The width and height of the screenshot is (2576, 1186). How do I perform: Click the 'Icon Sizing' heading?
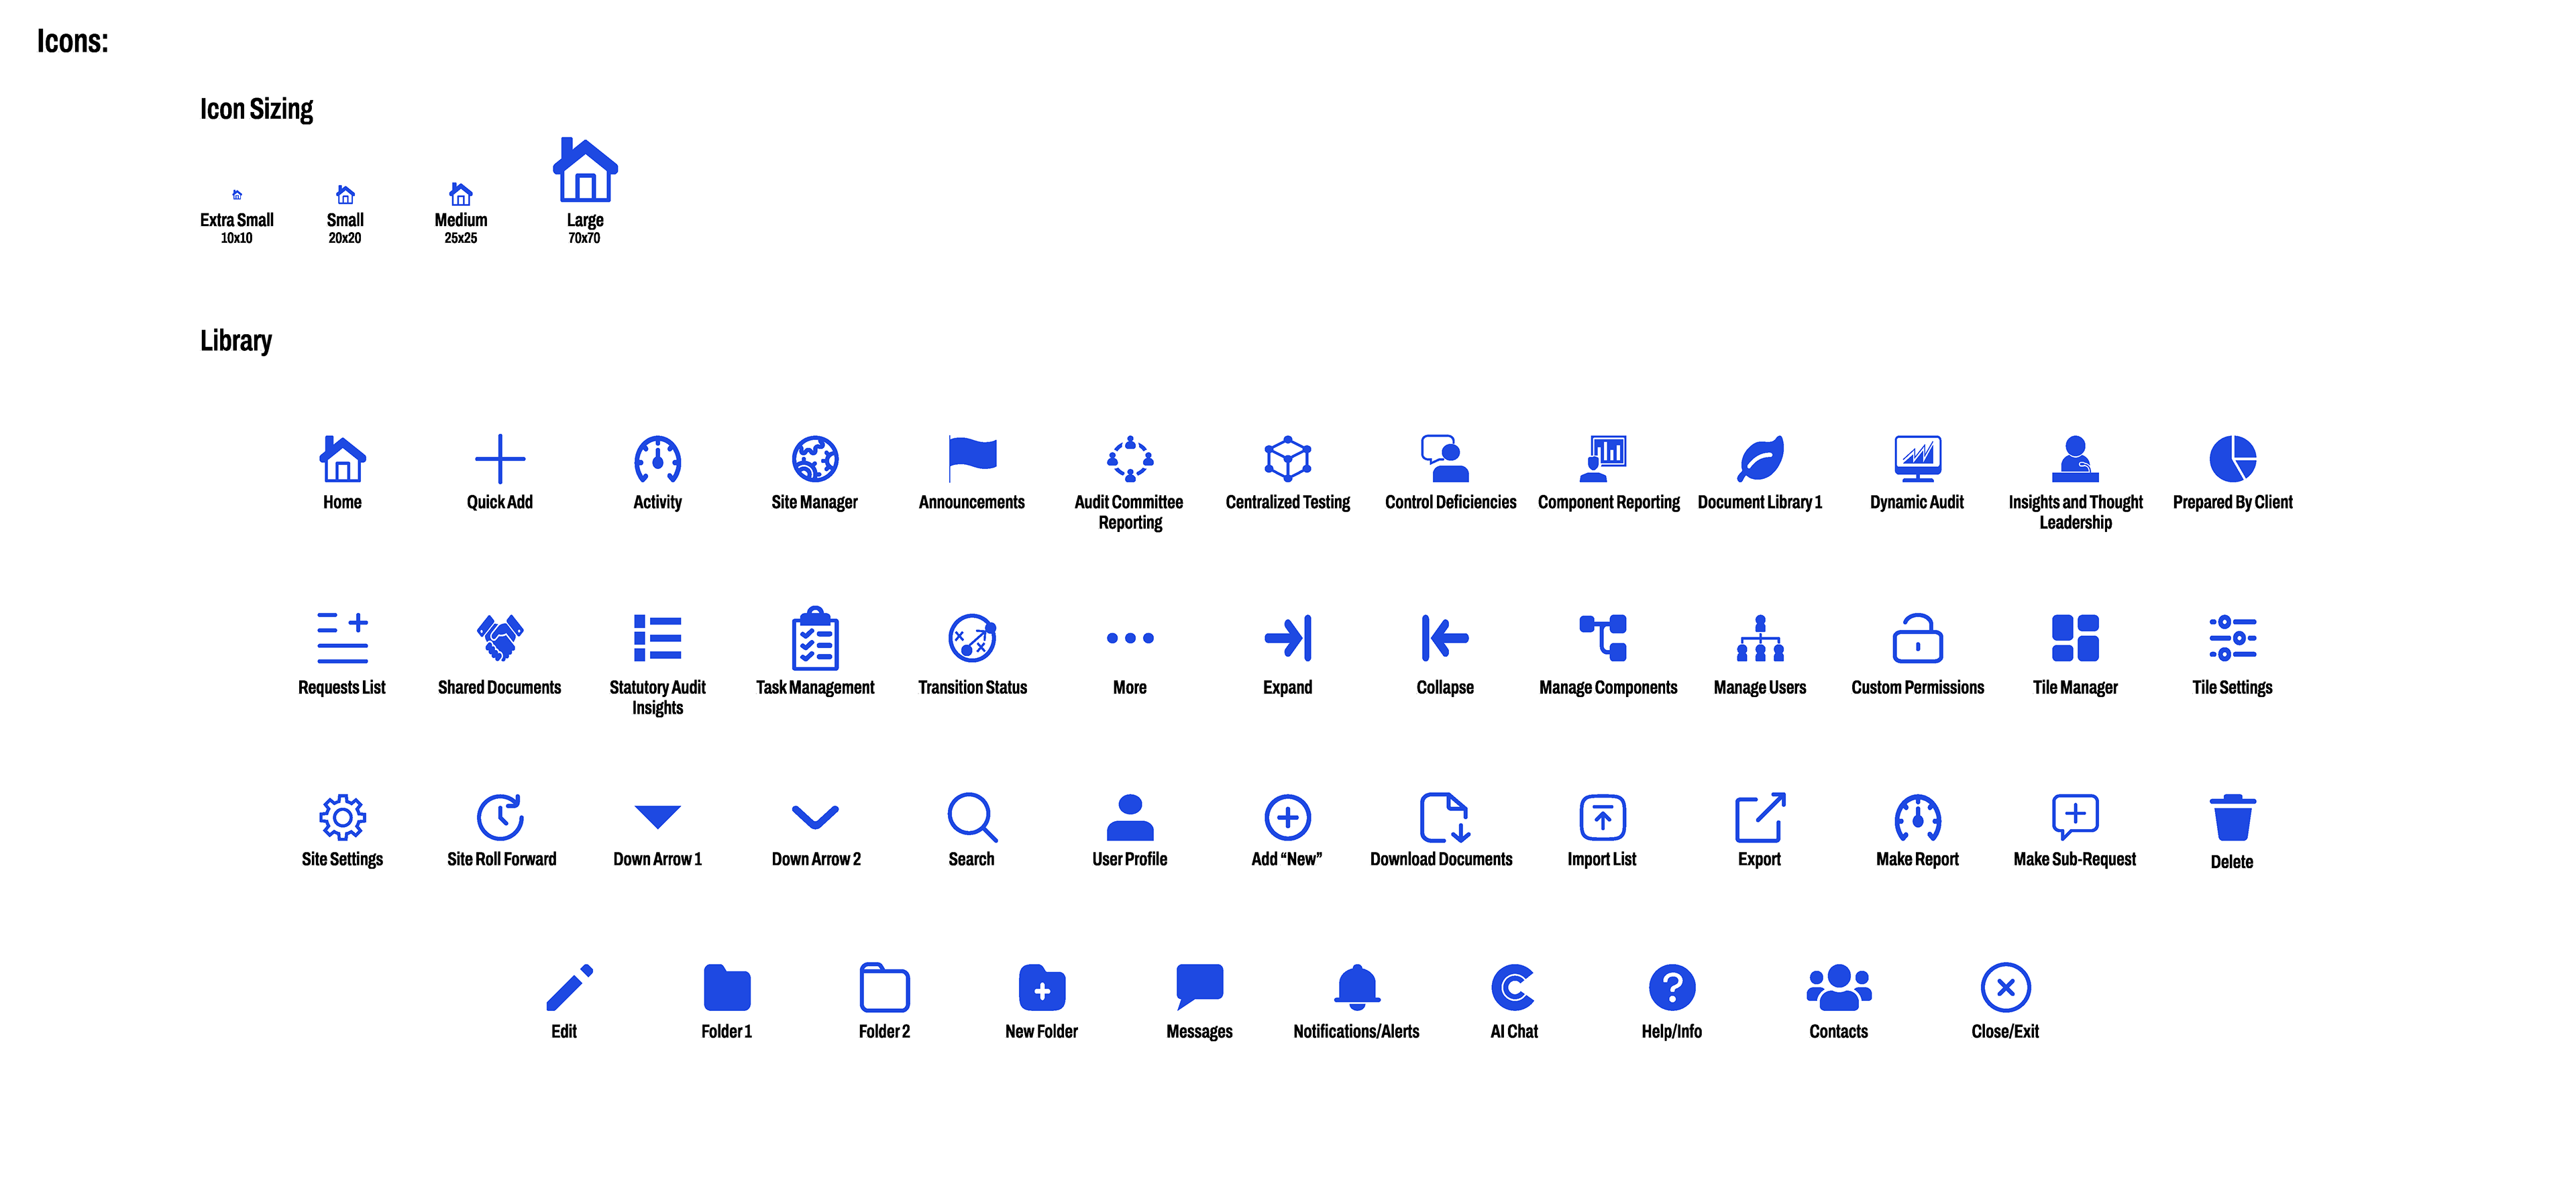pyautogui.click(x=256, y=109)
